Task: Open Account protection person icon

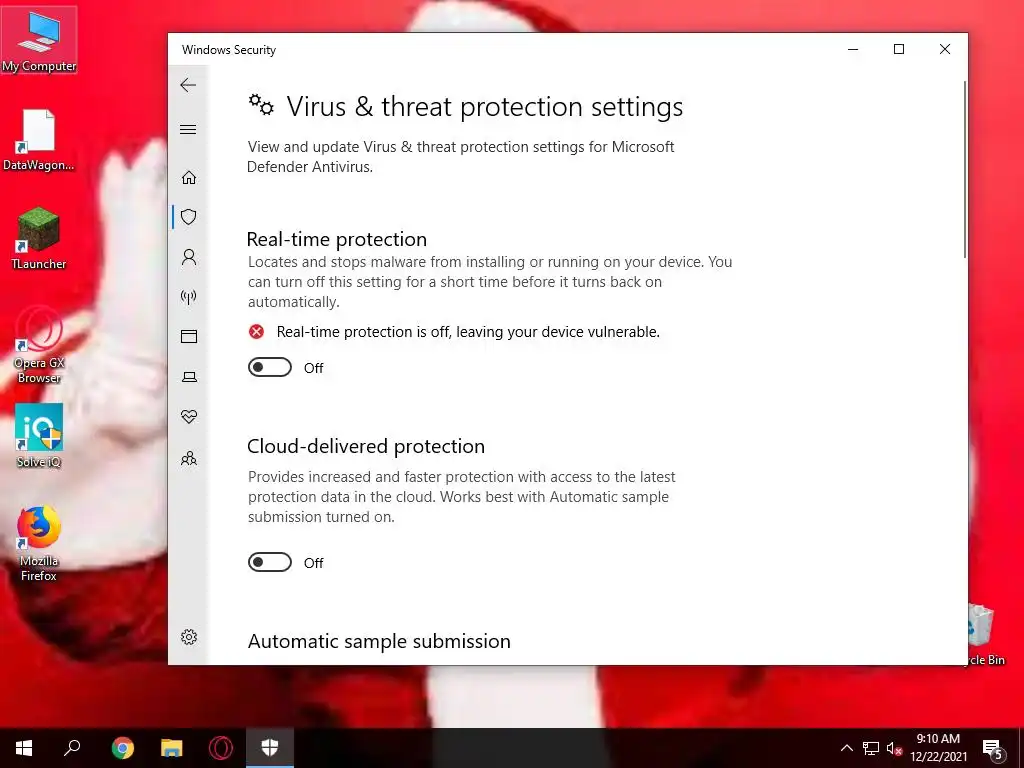Action: [189, 257]
